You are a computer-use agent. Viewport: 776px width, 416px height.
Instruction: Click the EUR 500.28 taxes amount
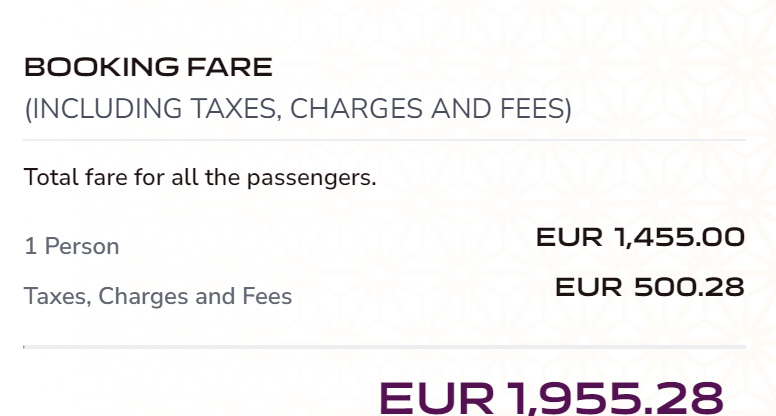click(x=649, y=287)
